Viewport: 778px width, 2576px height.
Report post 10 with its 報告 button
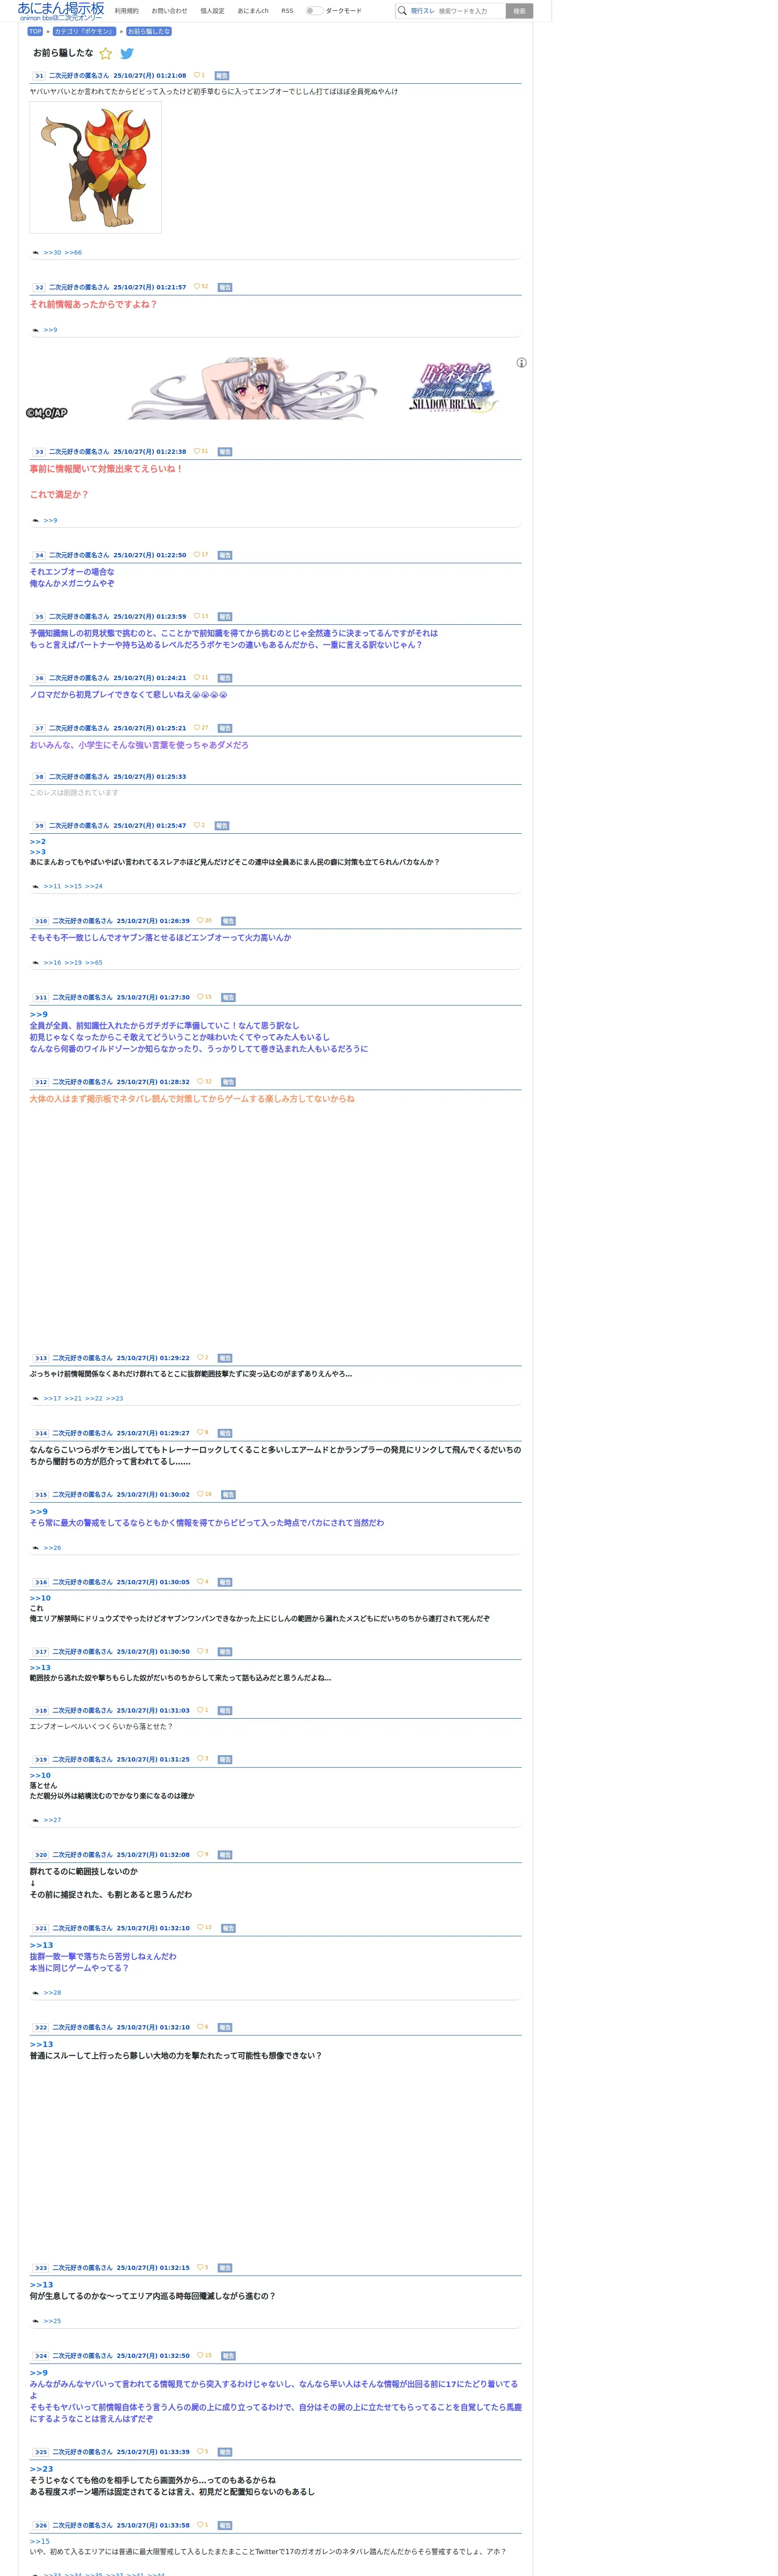(x=228, y=921)
